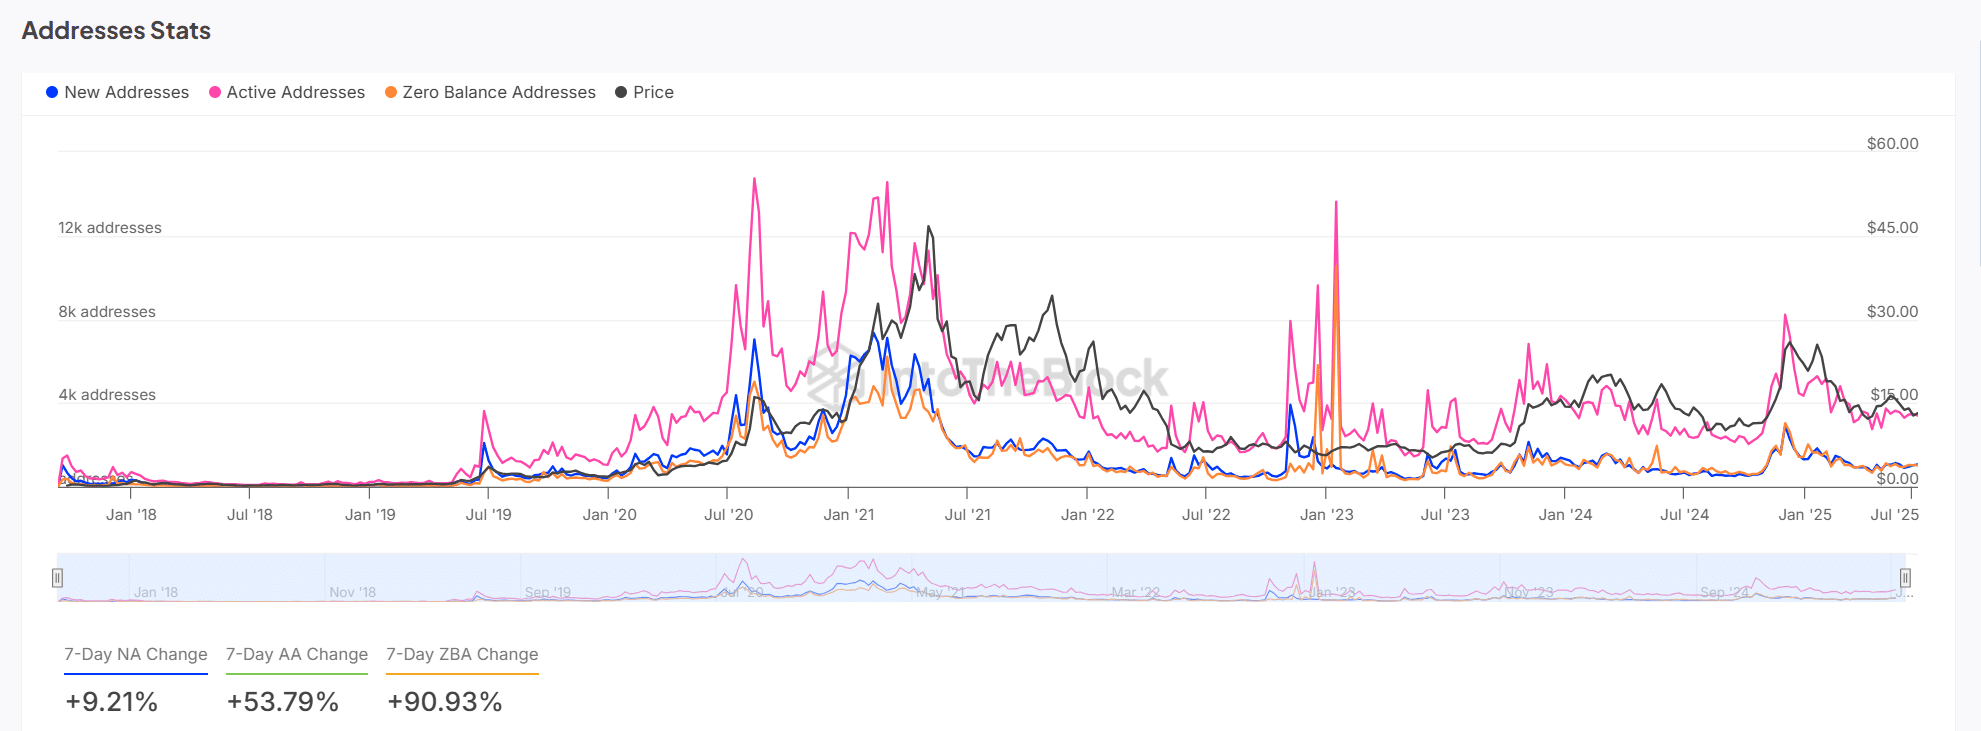Image resolution: width=1981 pixels, height=731 pixels.
Task: Click the +90.93% change value
Action: point(445,702)
